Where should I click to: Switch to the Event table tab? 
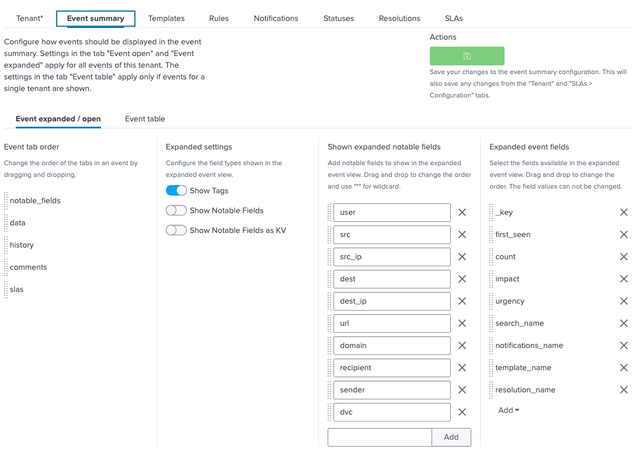tap(145, 119)
